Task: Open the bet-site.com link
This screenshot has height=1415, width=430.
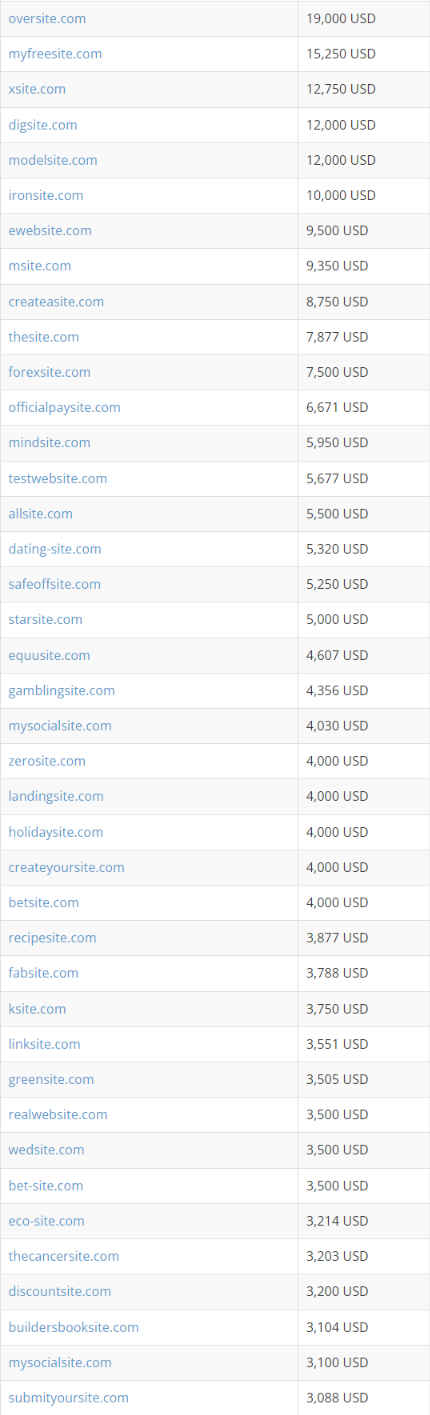Action: (46, 1185)
